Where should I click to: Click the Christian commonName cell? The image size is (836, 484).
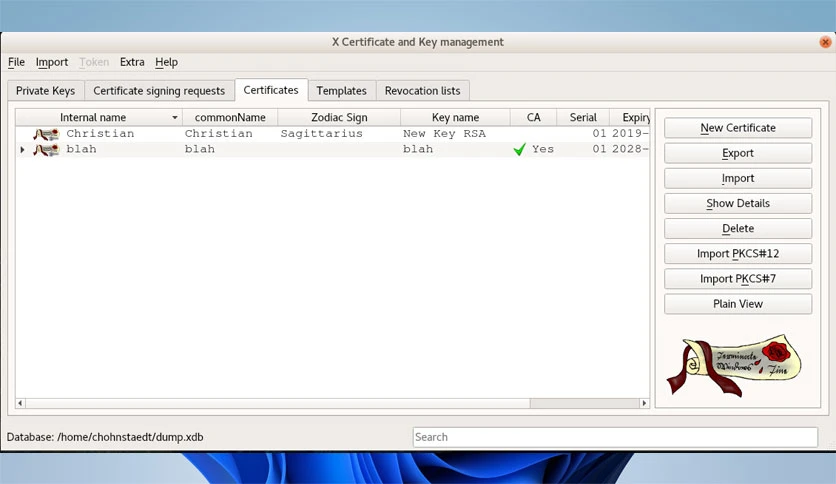click(219, 134)
